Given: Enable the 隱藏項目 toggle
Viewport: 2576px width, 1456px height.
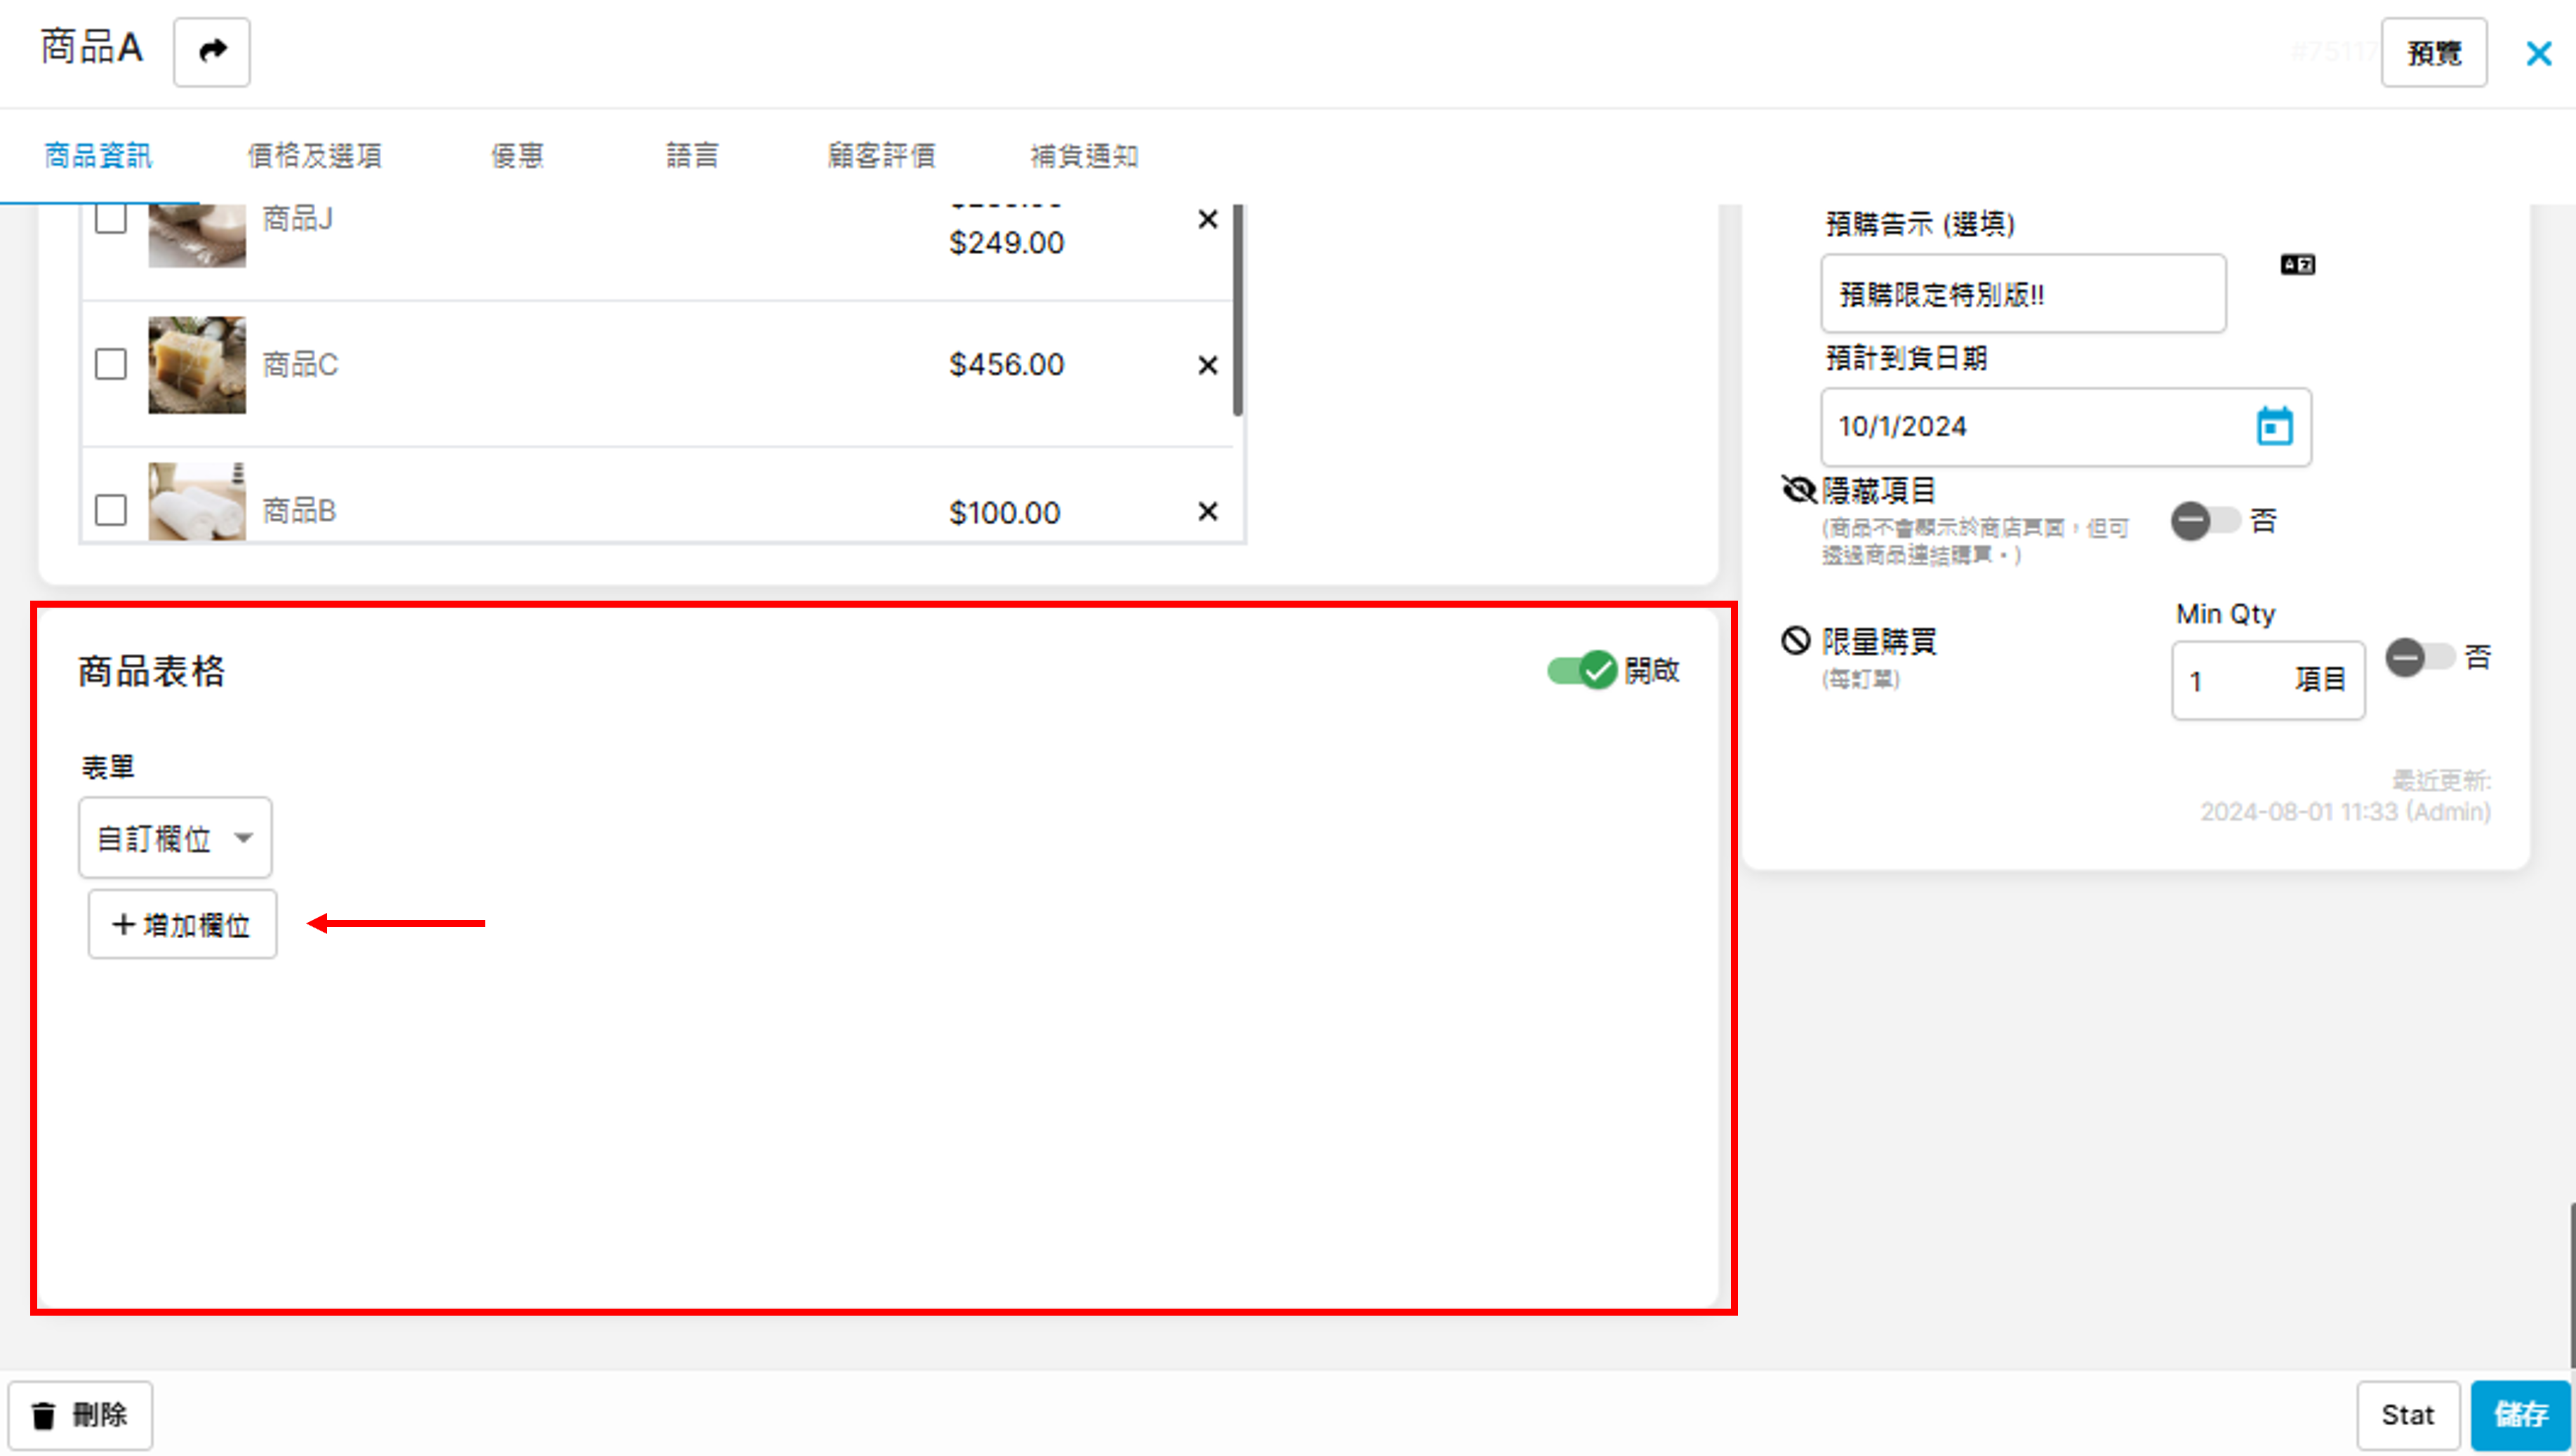Looking at the screenshot, I should tap(2204, 521).
